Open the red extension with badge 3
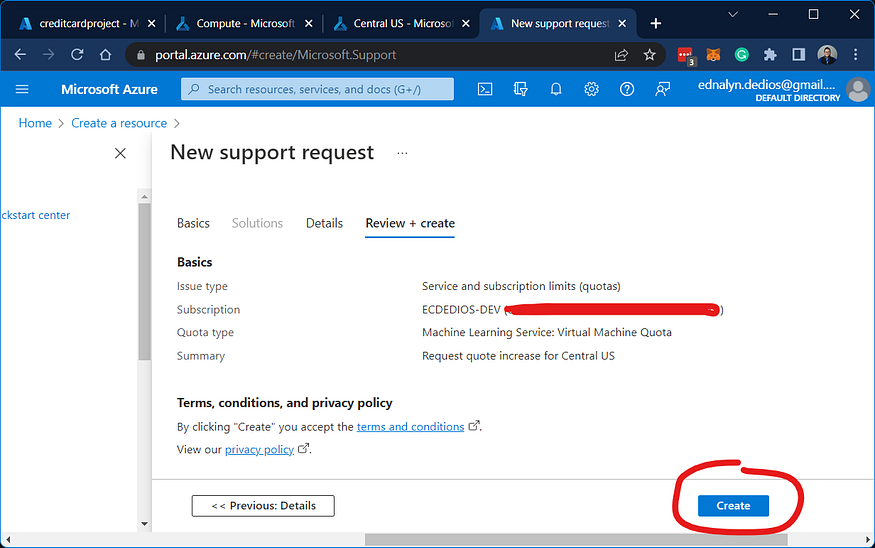 tap(686, 56)
